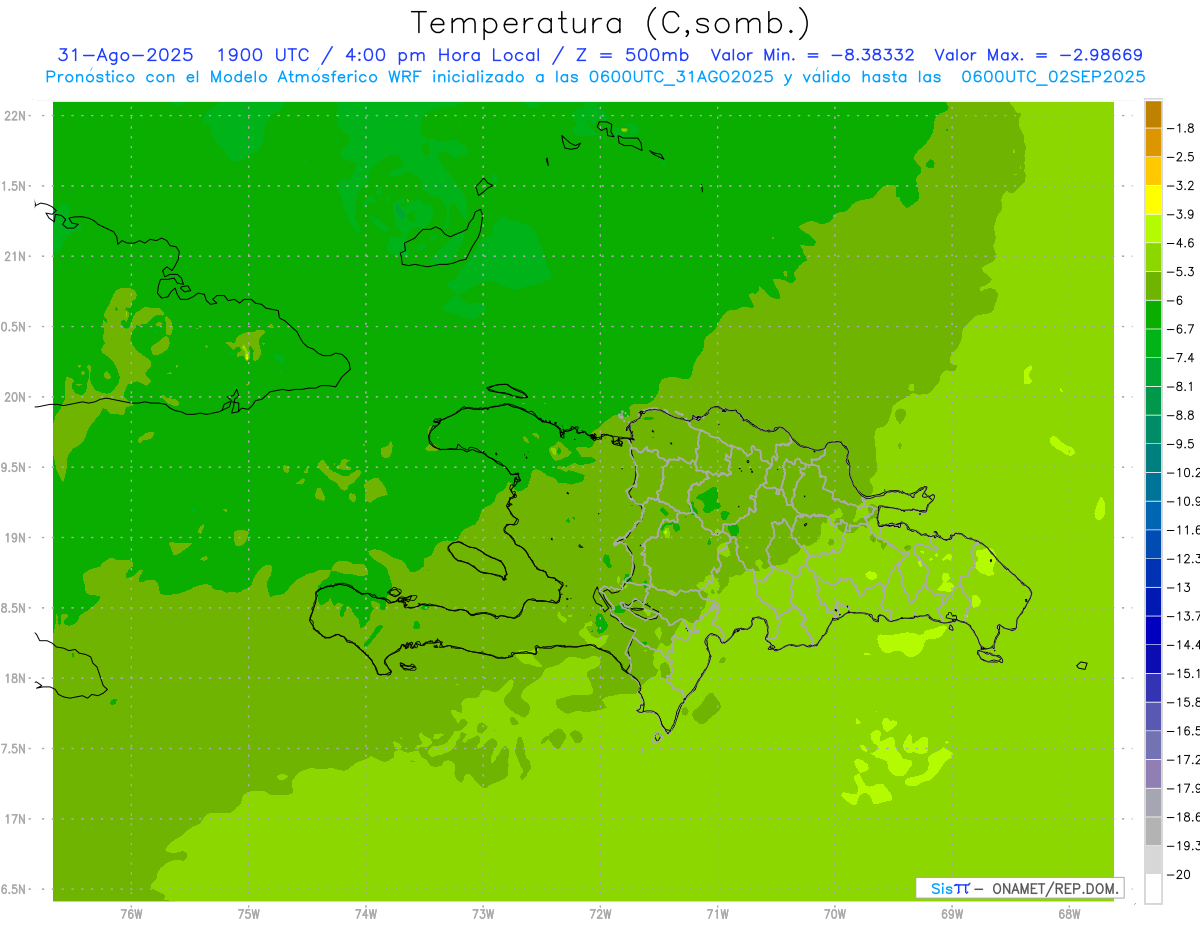
Task: Click the '0600UTC_31AGO2025' initialization time text
Action: [683, 77]
